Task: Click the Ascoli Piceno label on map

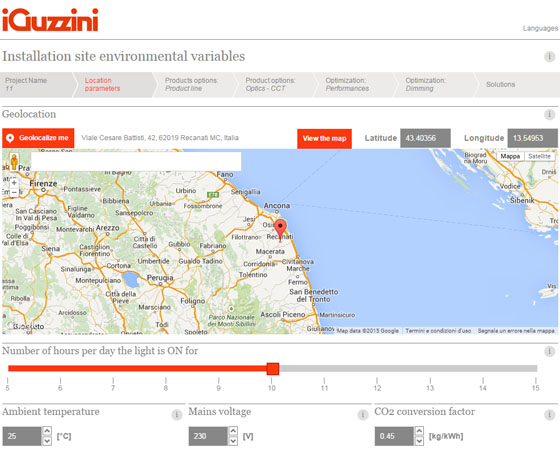Action: tap(282, 314)
